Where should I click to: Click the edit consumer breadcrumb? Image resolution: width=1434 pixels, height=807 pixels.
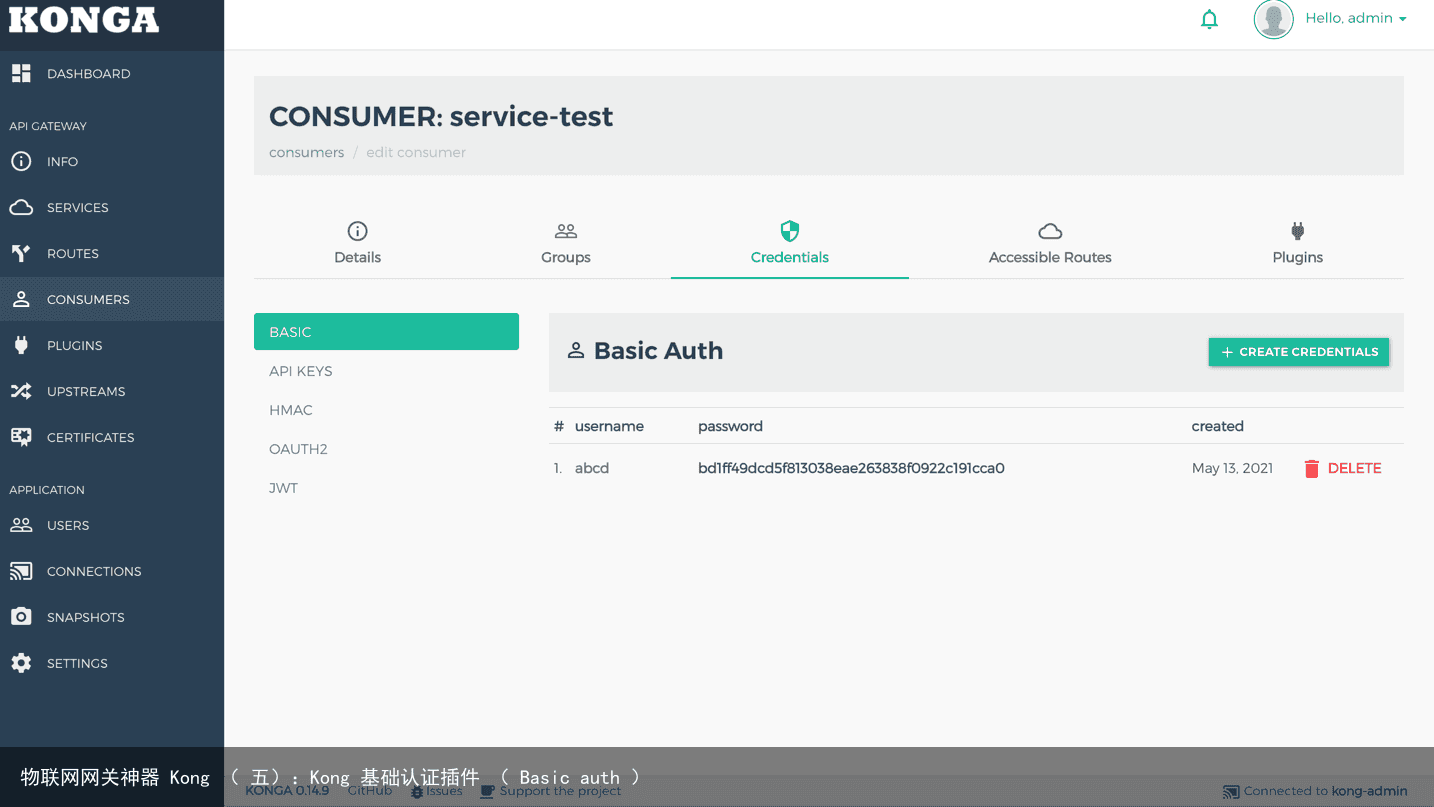click(416, 152)
